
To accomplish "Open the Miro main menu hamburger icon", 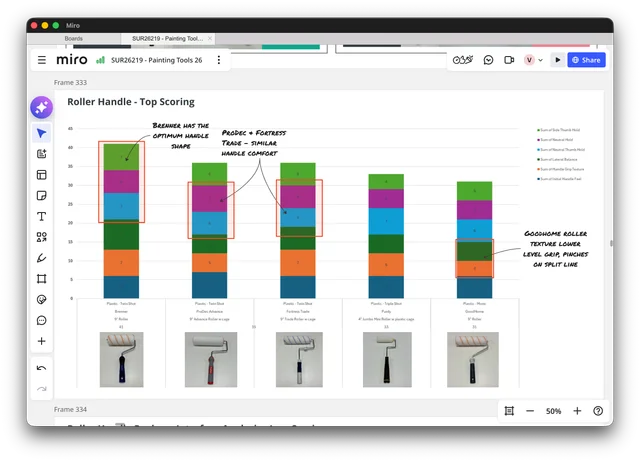I will (42, 60).
